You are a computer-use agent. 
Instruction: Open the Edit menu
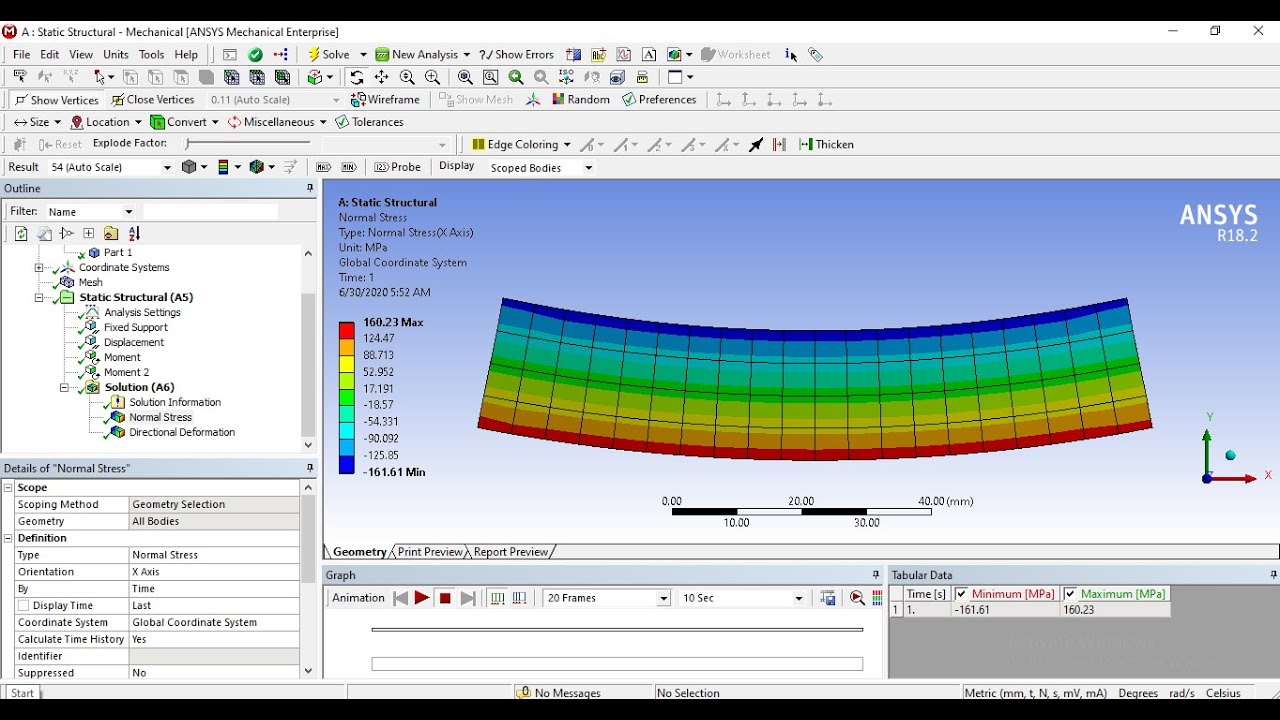[49, 54]
